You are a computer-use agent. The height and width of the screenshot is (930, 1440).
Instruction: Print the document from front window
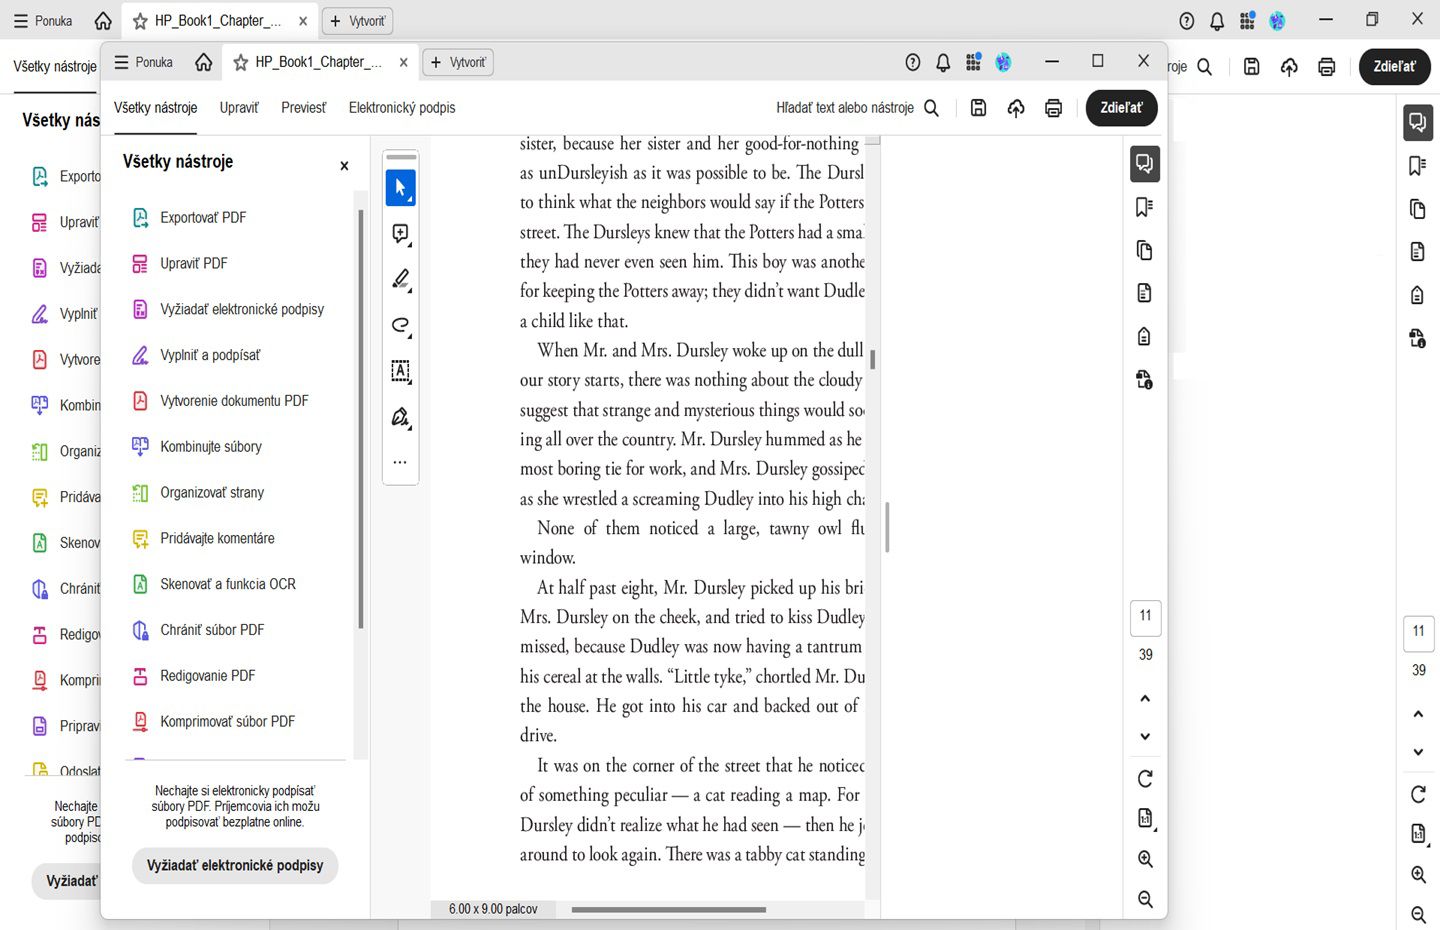1053,108
